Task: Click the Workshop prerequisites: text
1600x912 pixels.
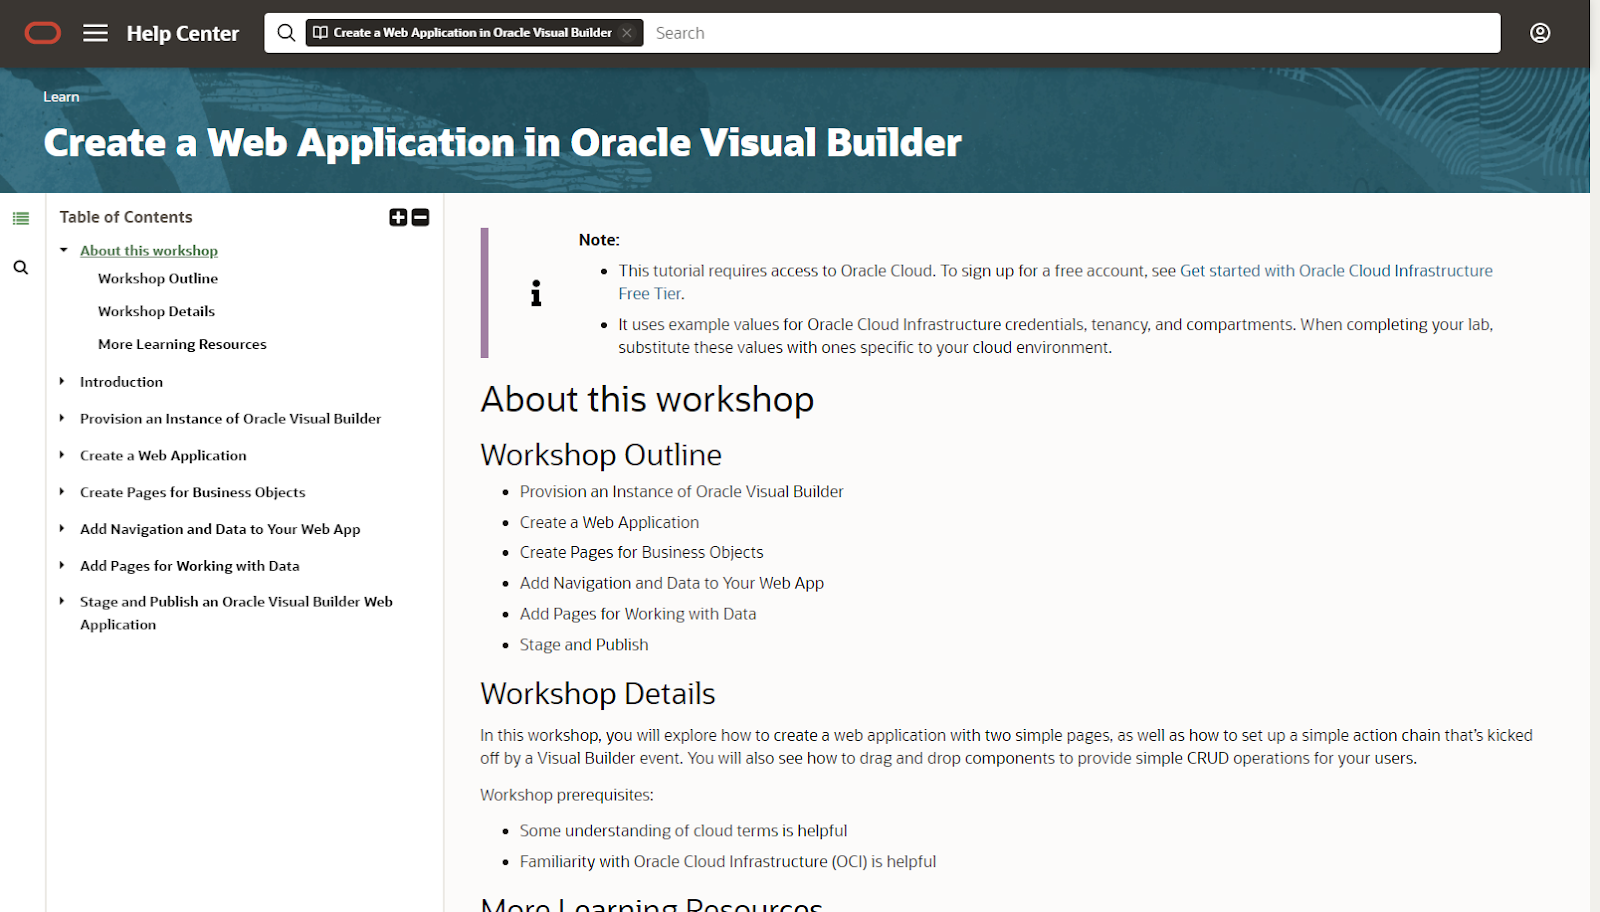Action: pyautogui.click(x=567, y=795)
